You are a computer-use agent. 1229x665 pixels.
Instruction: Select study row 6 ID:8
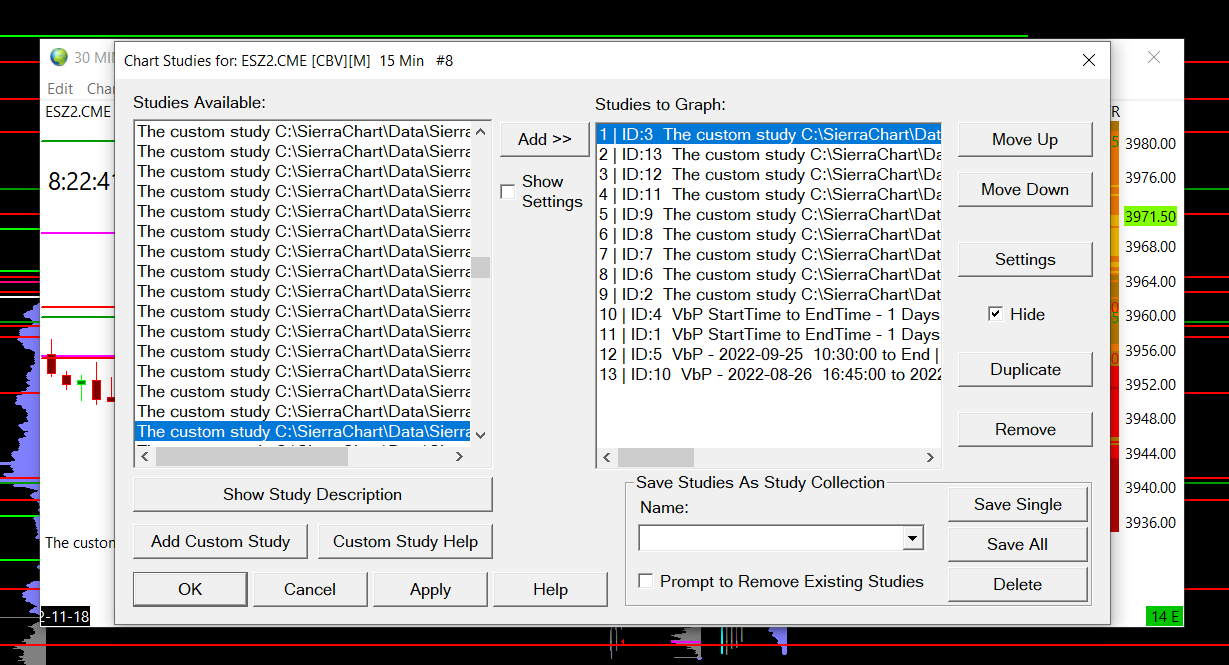point(769,235)
